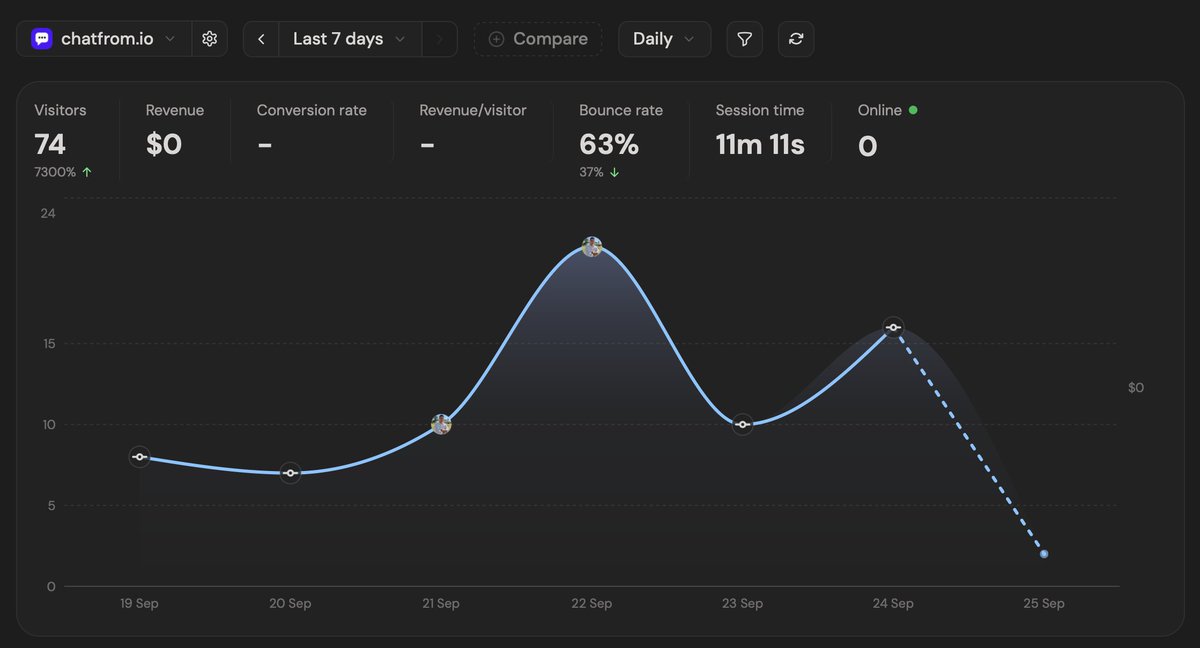Go to the previous period with left chevron
Image resolution: width=1200 pixels, height=648 pixels.
[261, 39]
